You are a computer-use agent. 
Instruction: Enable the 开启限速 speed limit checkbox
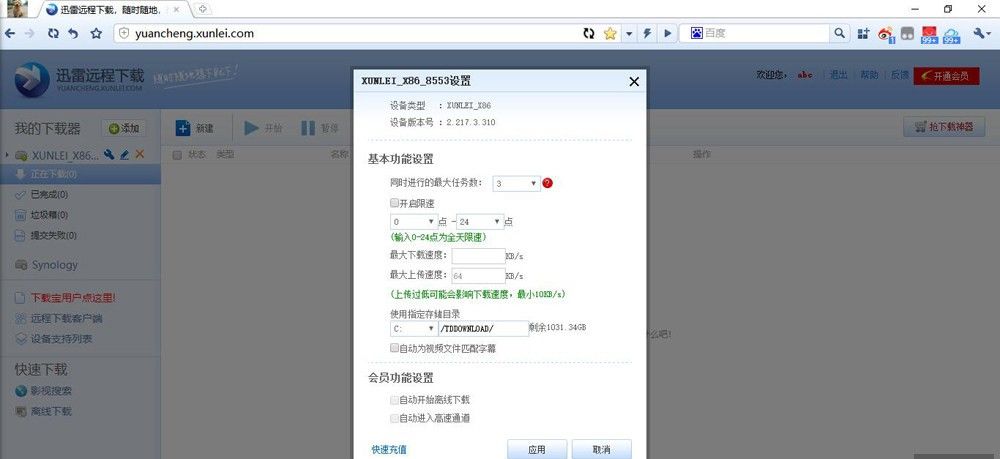click(395, 202)
